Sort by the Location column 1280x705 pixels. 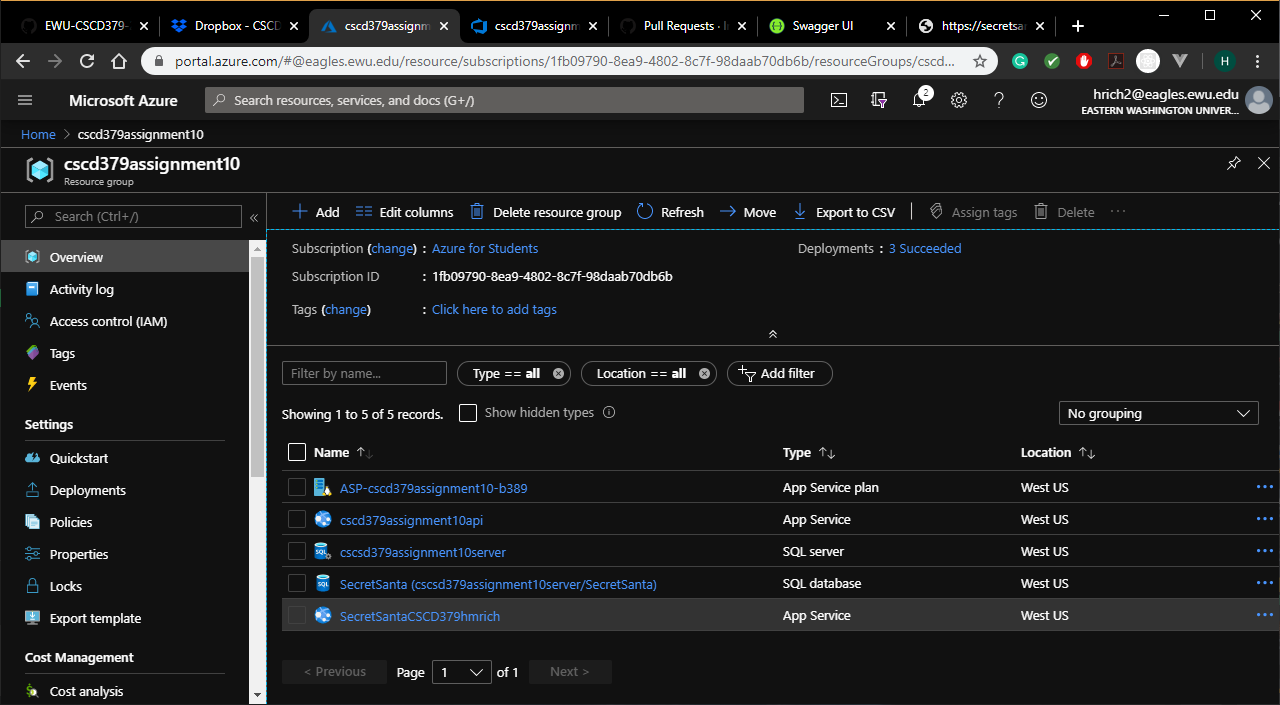pos(1058,452)
